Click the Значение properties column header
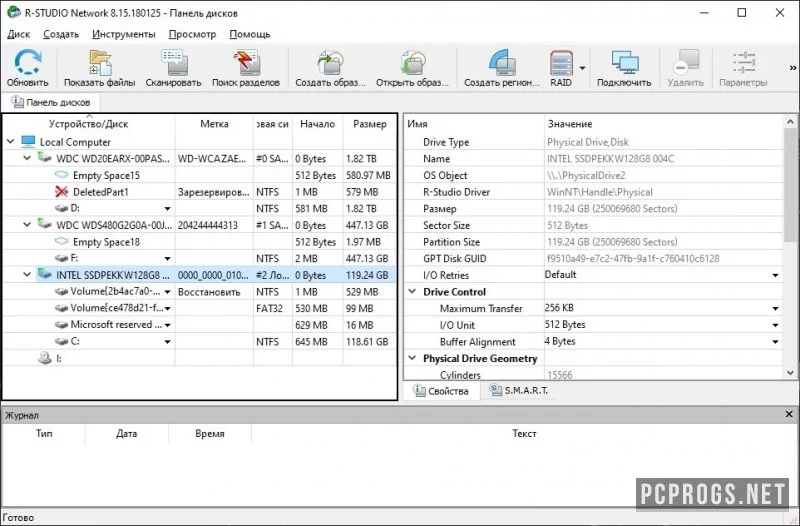This screenshot has width=800, height=526. [663, 124]
